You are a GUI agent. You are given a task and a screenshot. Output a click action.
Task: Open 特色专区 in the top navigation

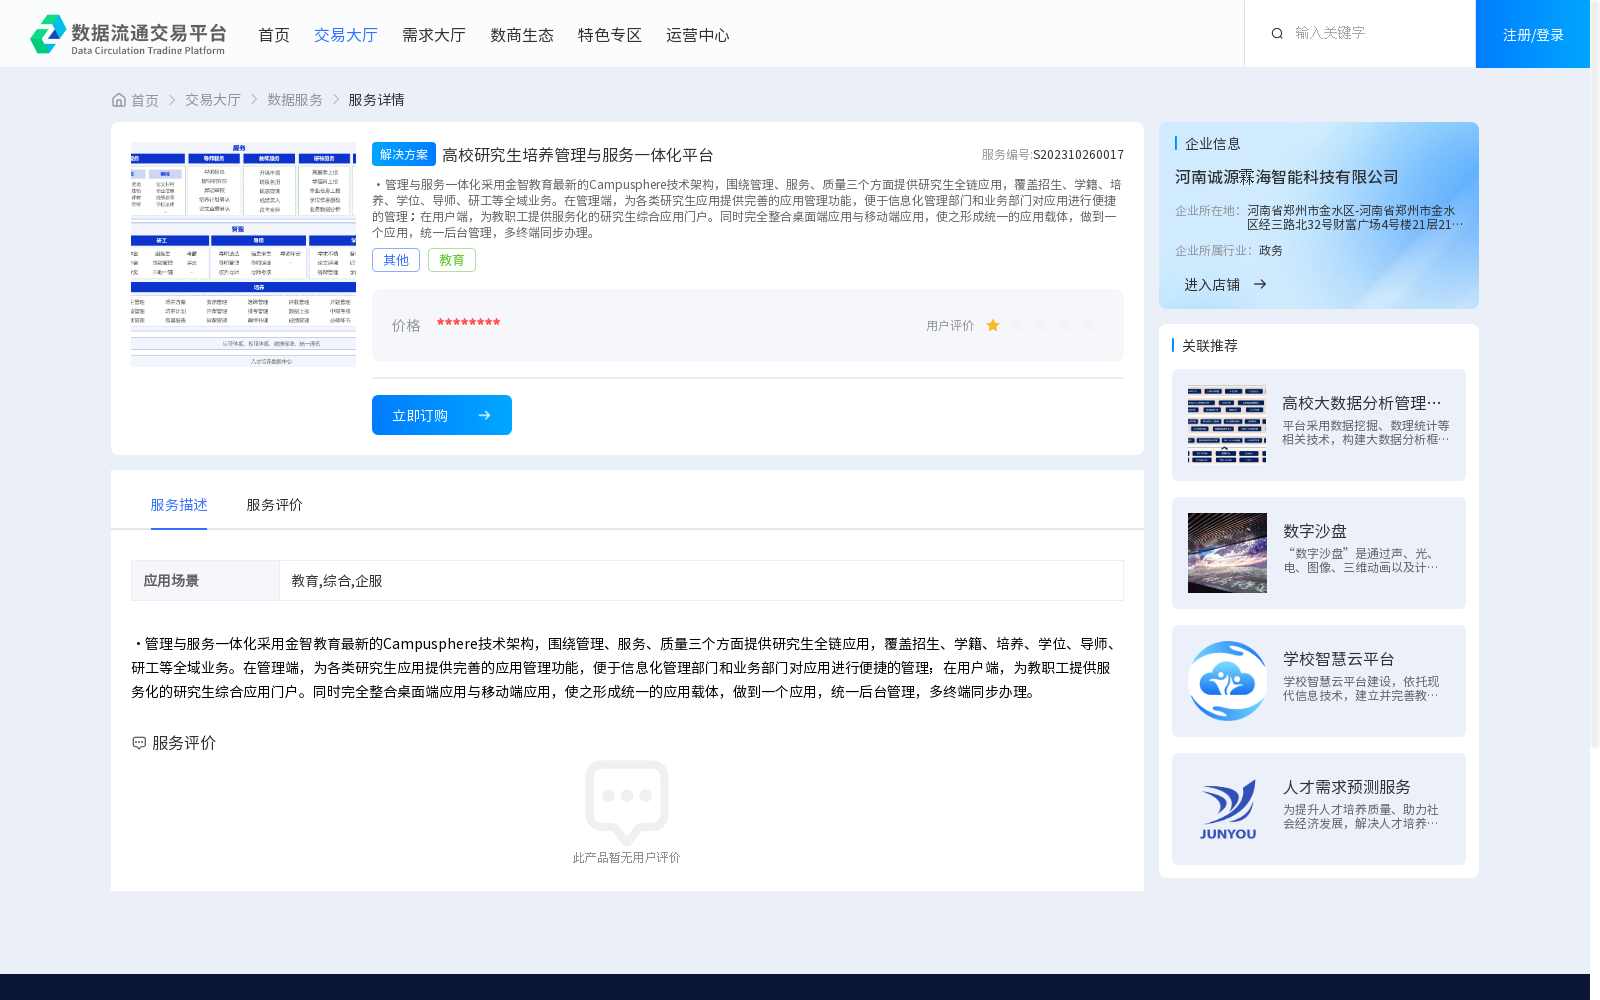tap(610, 35)
